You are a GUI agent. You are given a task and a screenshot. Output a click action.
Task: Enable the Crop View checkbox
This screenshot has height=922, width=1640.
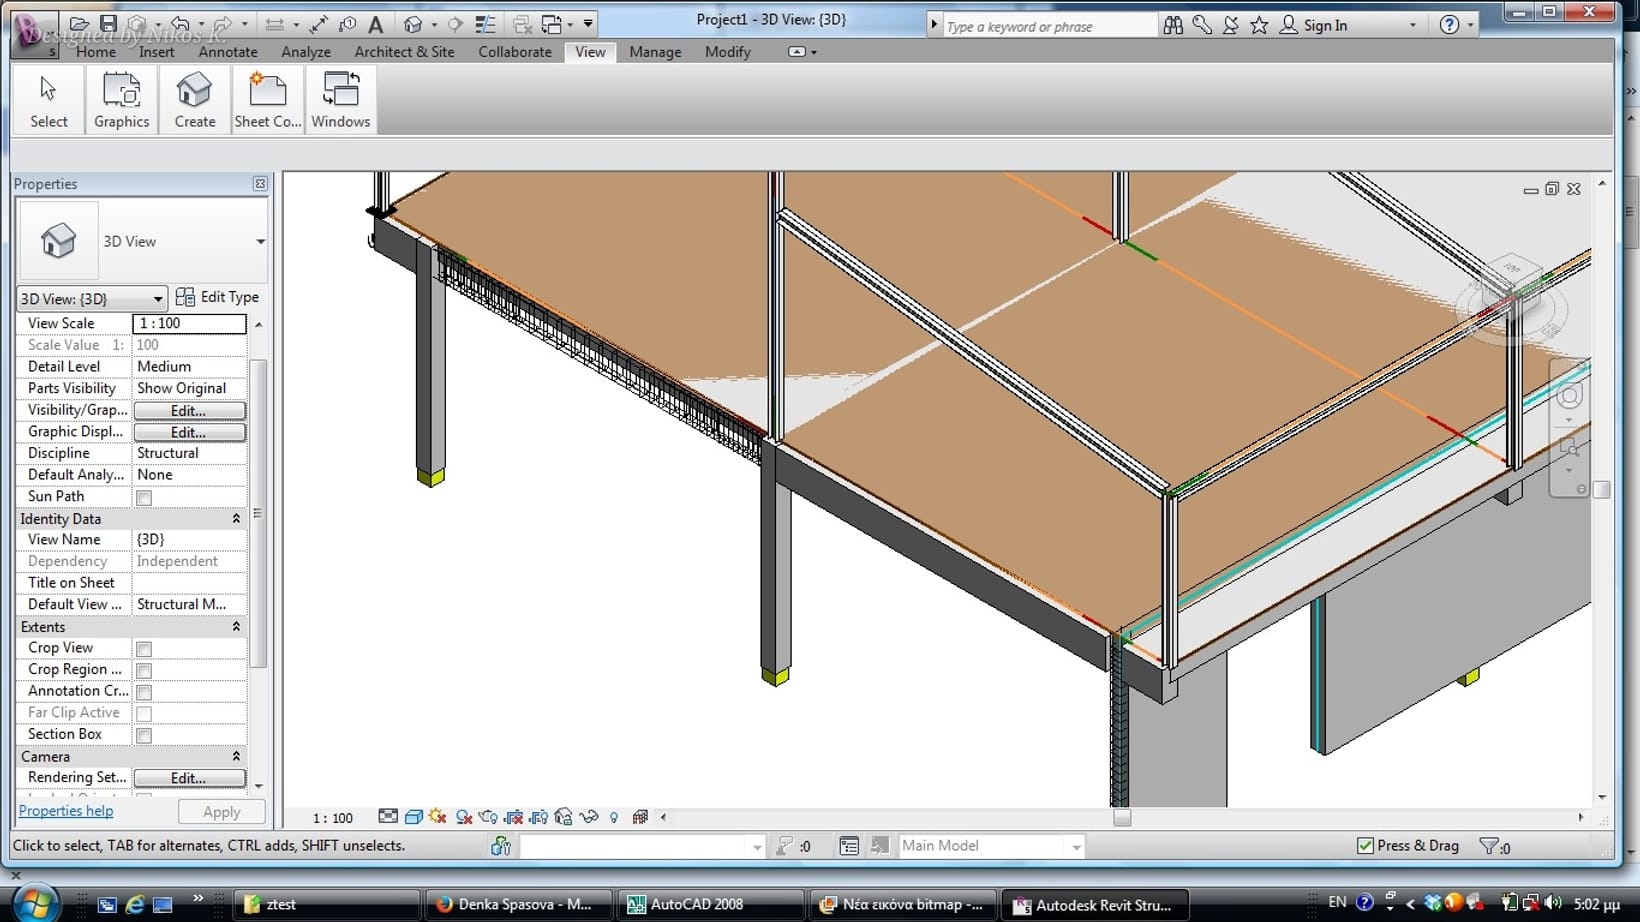pos(144,649)
